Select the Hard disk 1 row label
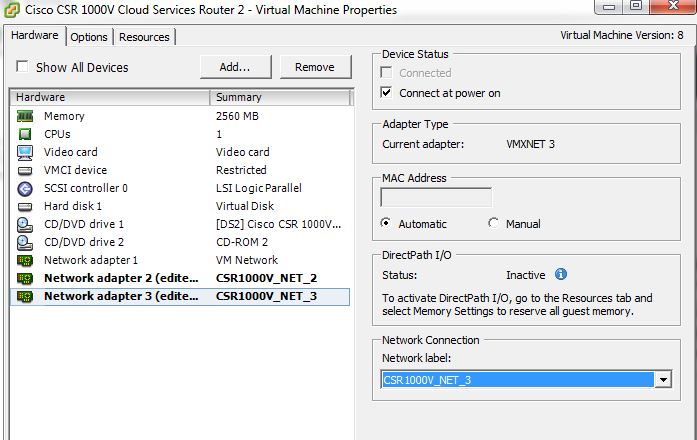This screenshot has height=440, width=697. tap(73, 207)
